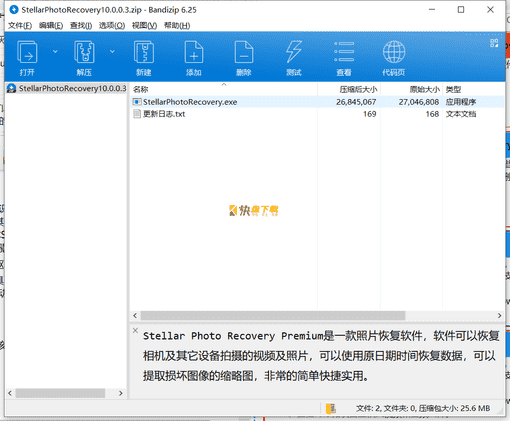Screen dimensions: 510x421
Task: Click file list horizontal scrollbar left arrow
Action: (135, 315)
